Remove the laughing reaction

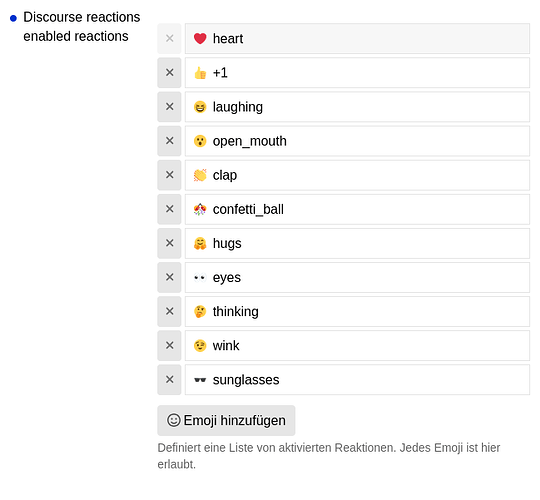click(169, 107)
